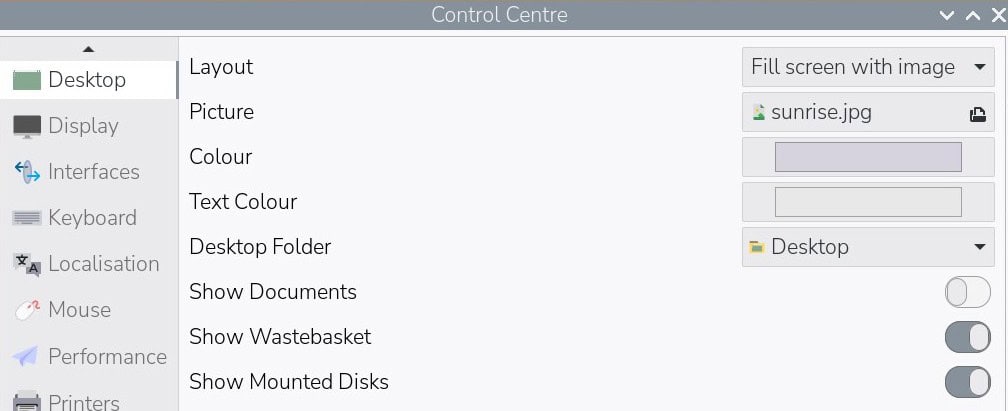Switch to the Display tab
This screenshot has width=1008, height=411.
point(83,126)
